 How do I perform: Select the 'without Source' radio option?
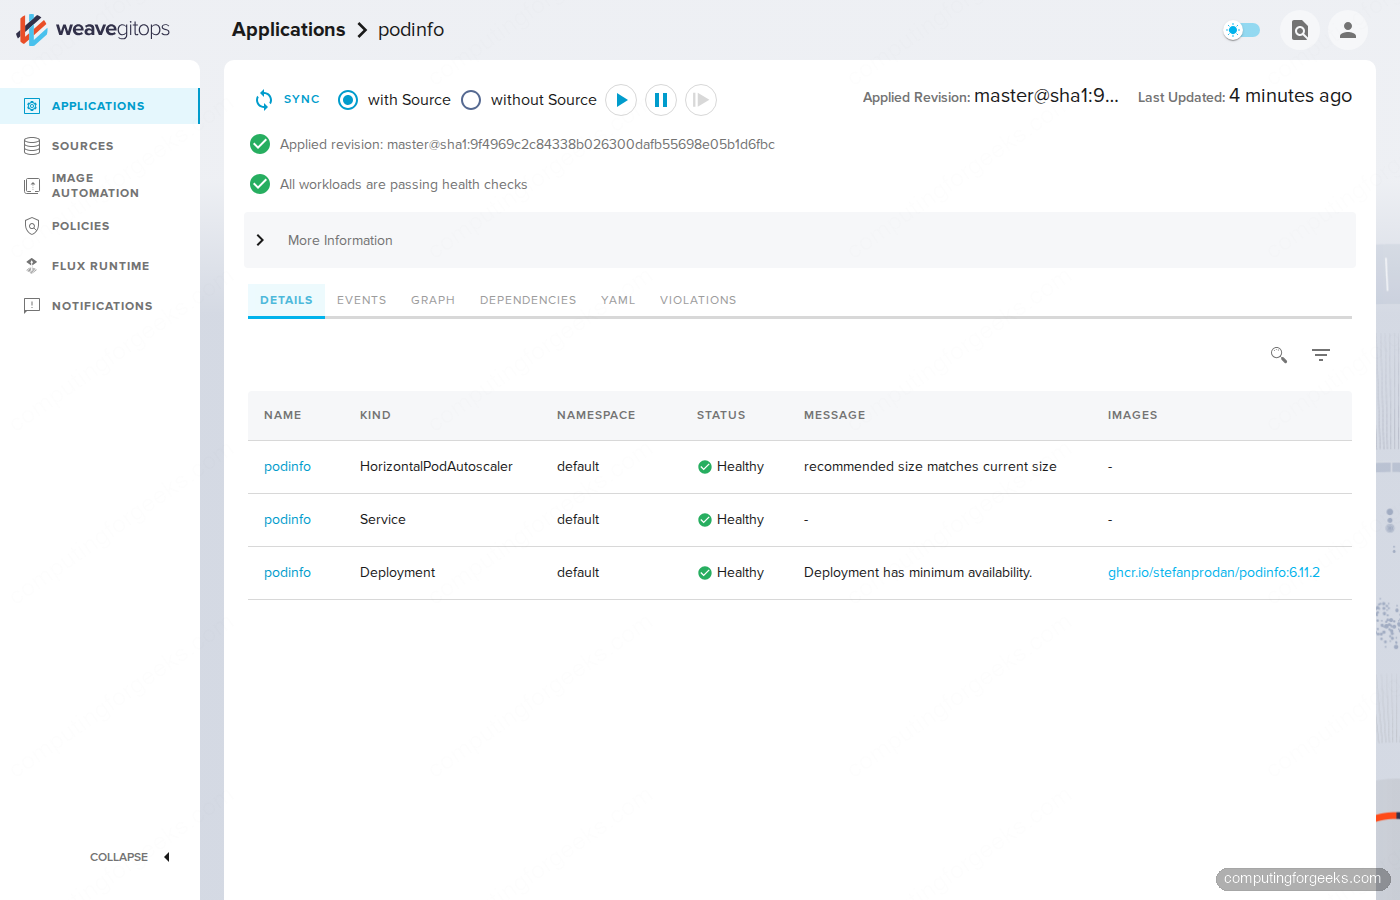tap(471, 100)
